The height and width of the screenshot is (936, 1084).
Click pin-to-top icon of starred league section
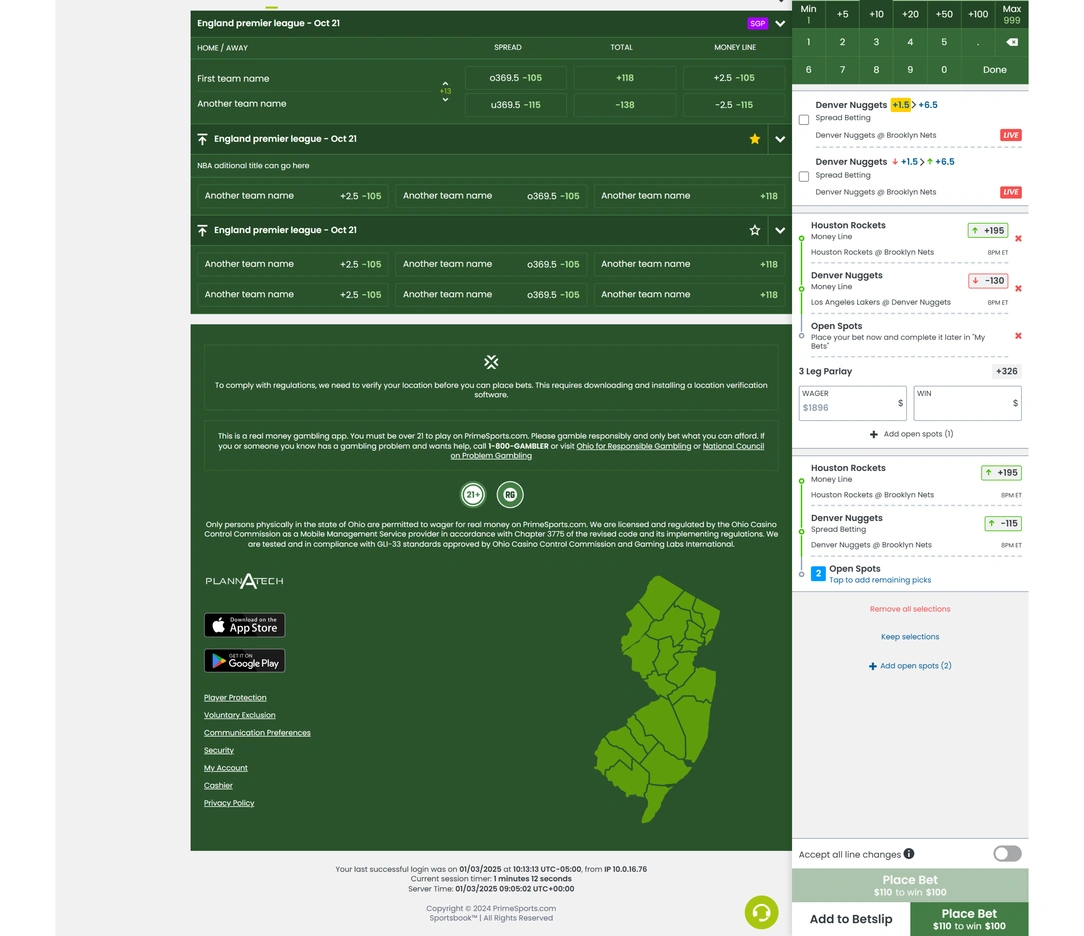click(x=203, y=139)
